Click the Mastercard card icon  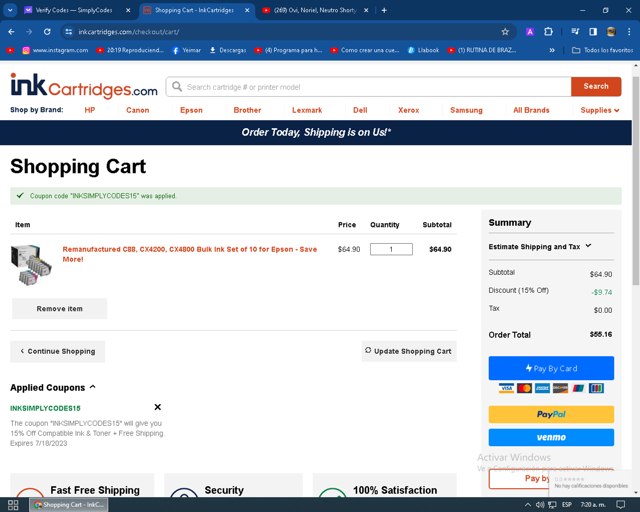(x=524, y=388)
